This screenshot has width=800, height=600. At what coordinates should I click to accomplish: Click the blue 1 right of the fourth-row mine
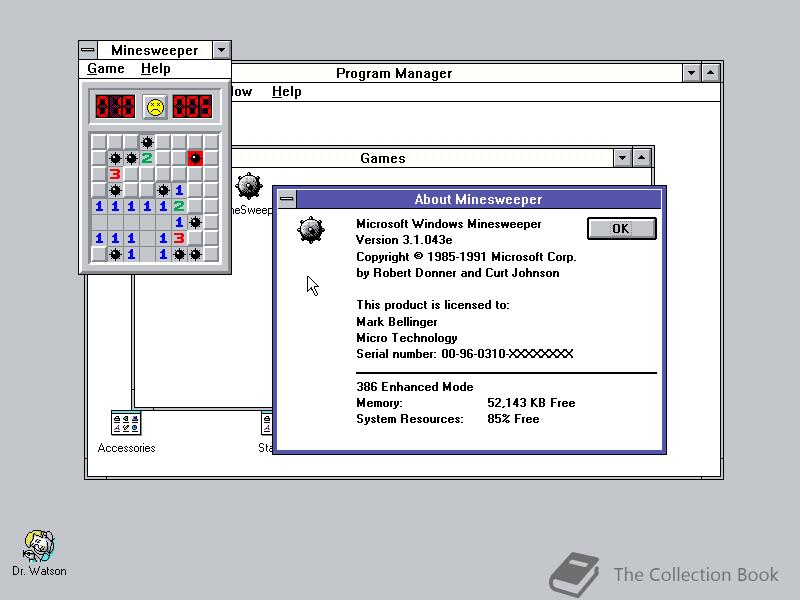click(x=179, y=190)
